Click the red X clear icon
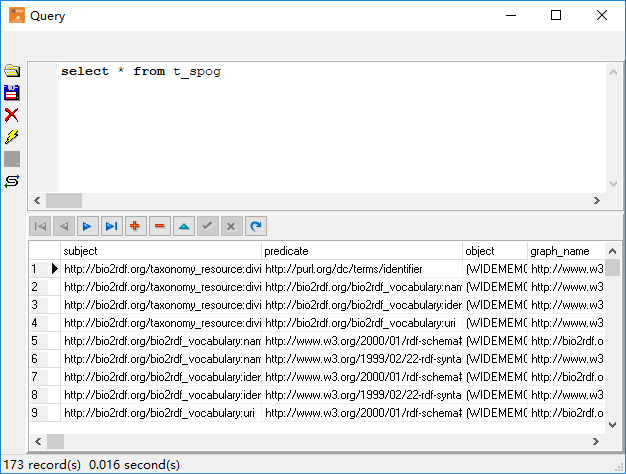The height and width of the screenshot is (474, 626). pos(12,115)
